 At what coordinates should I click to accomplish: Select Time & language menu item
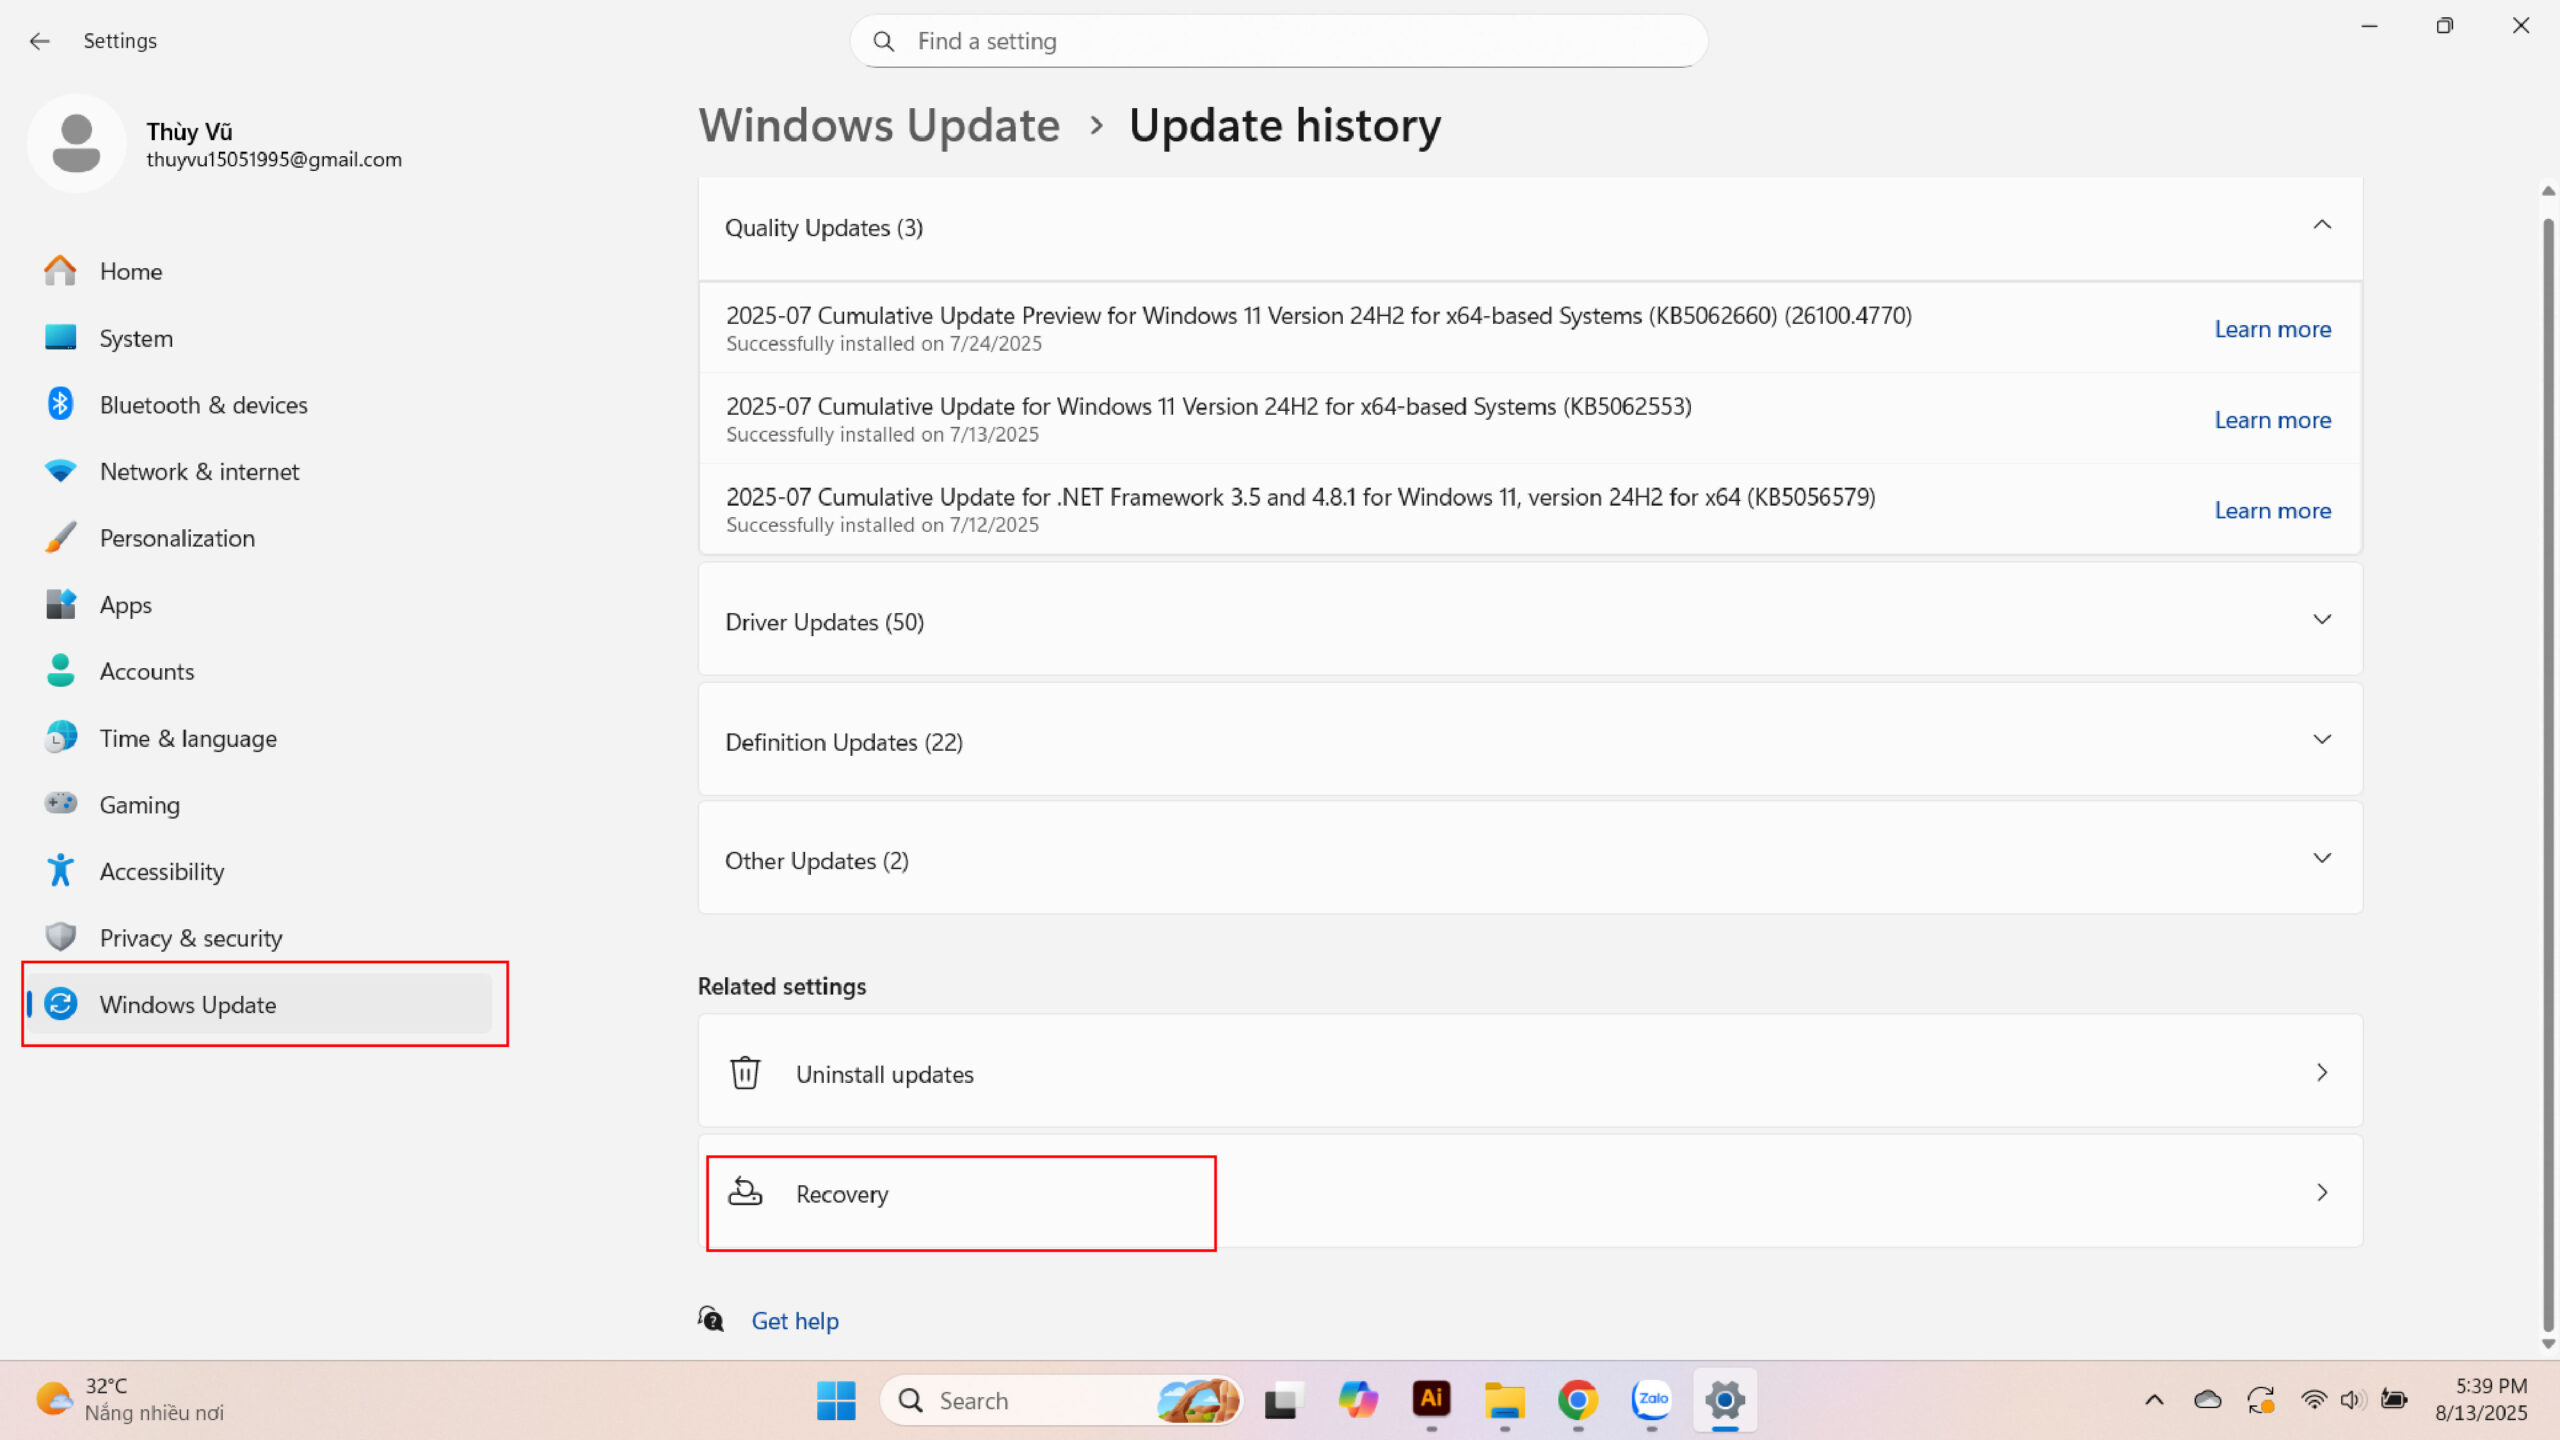pos(188,739)
